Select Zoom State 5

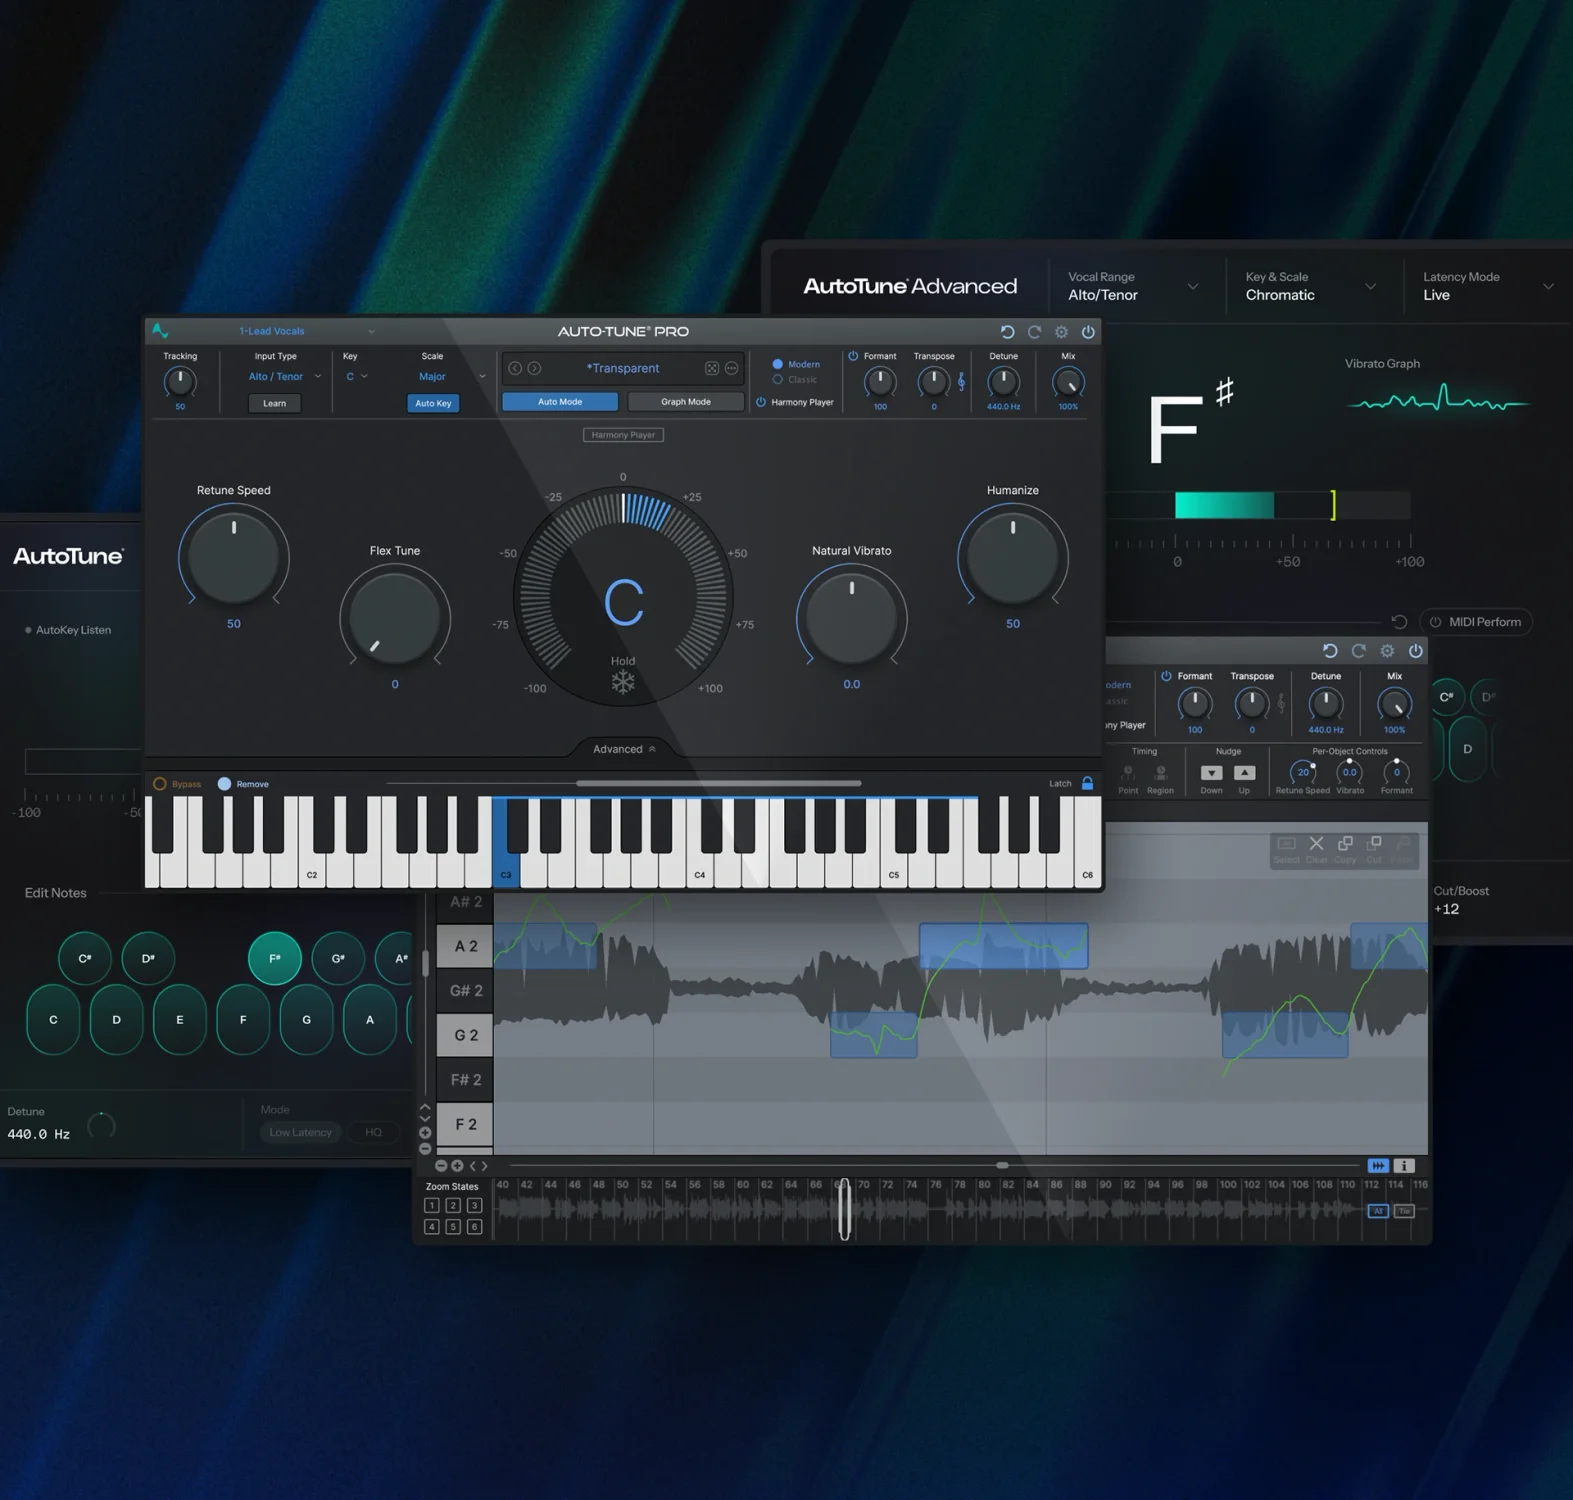453,1227
